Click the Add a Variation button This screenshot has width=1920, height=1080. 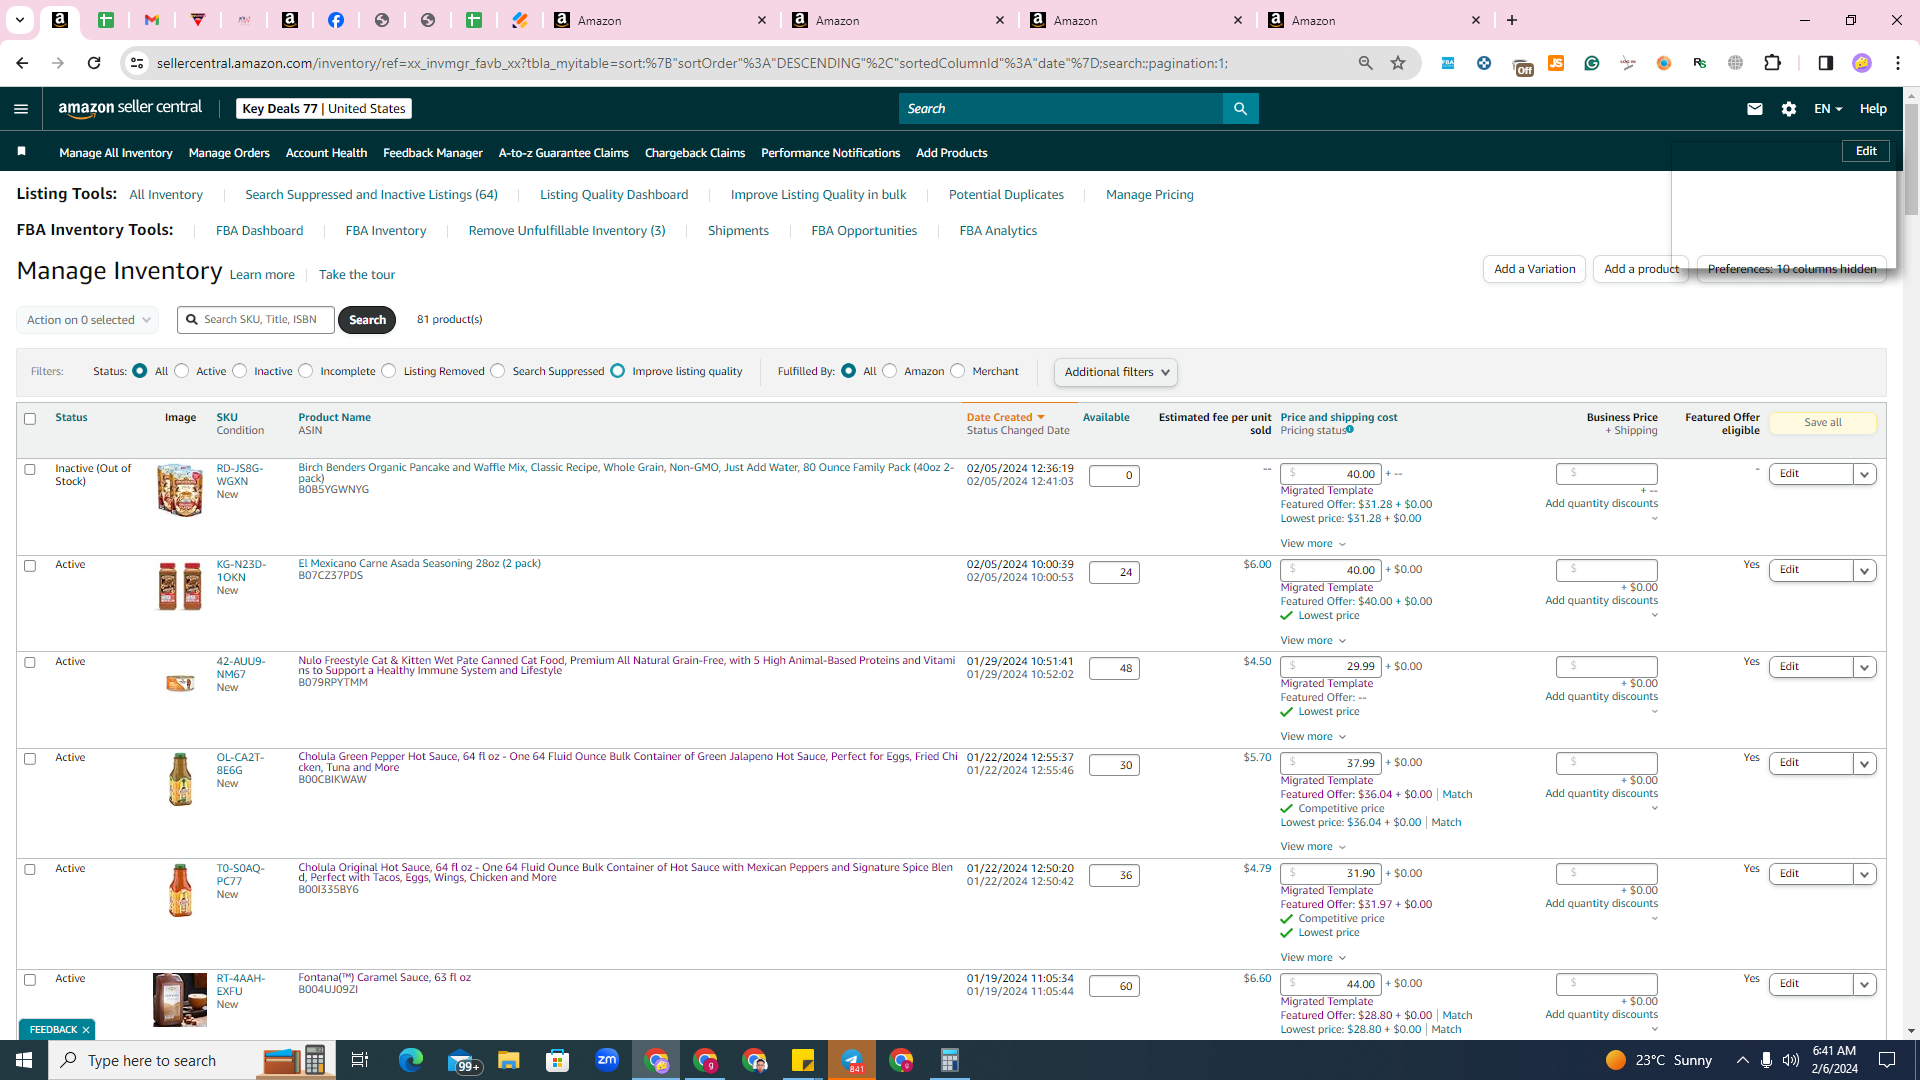[1534, 269]
